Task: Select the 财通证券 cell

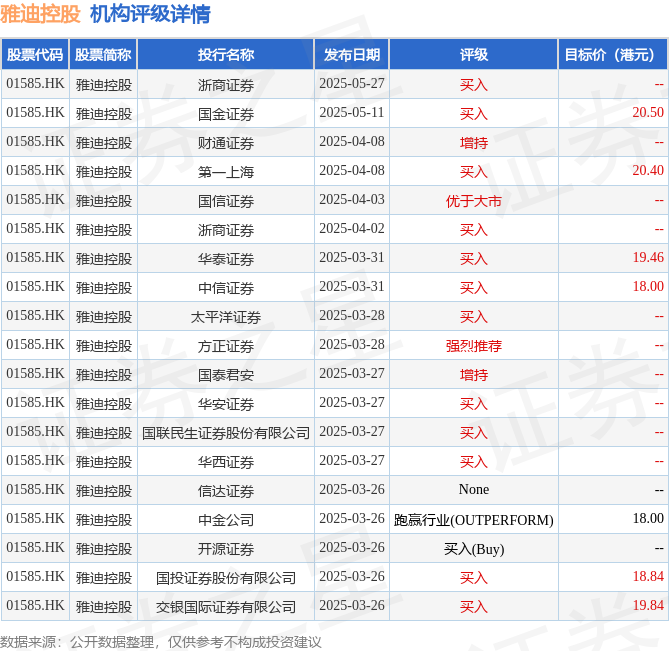Action: click(226, 143)
